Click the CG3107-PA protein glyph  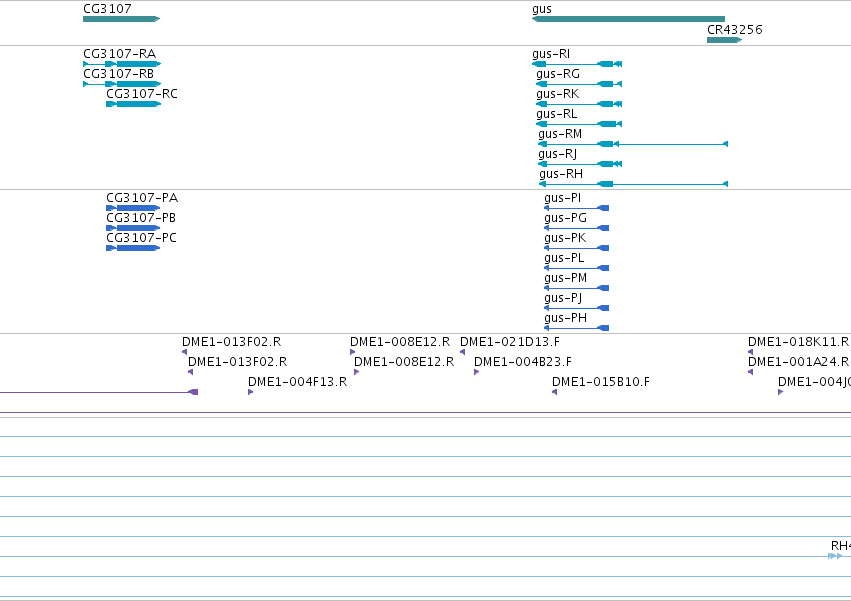tap(133, 208)
